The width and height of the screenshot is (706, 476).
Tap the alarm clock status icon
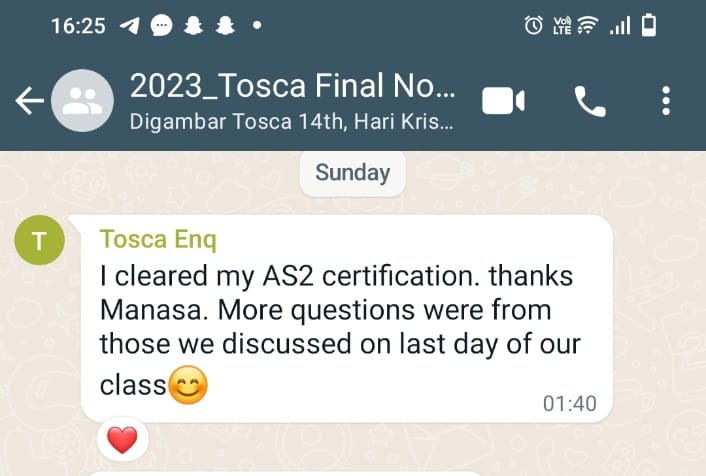(x=534, y=25)
